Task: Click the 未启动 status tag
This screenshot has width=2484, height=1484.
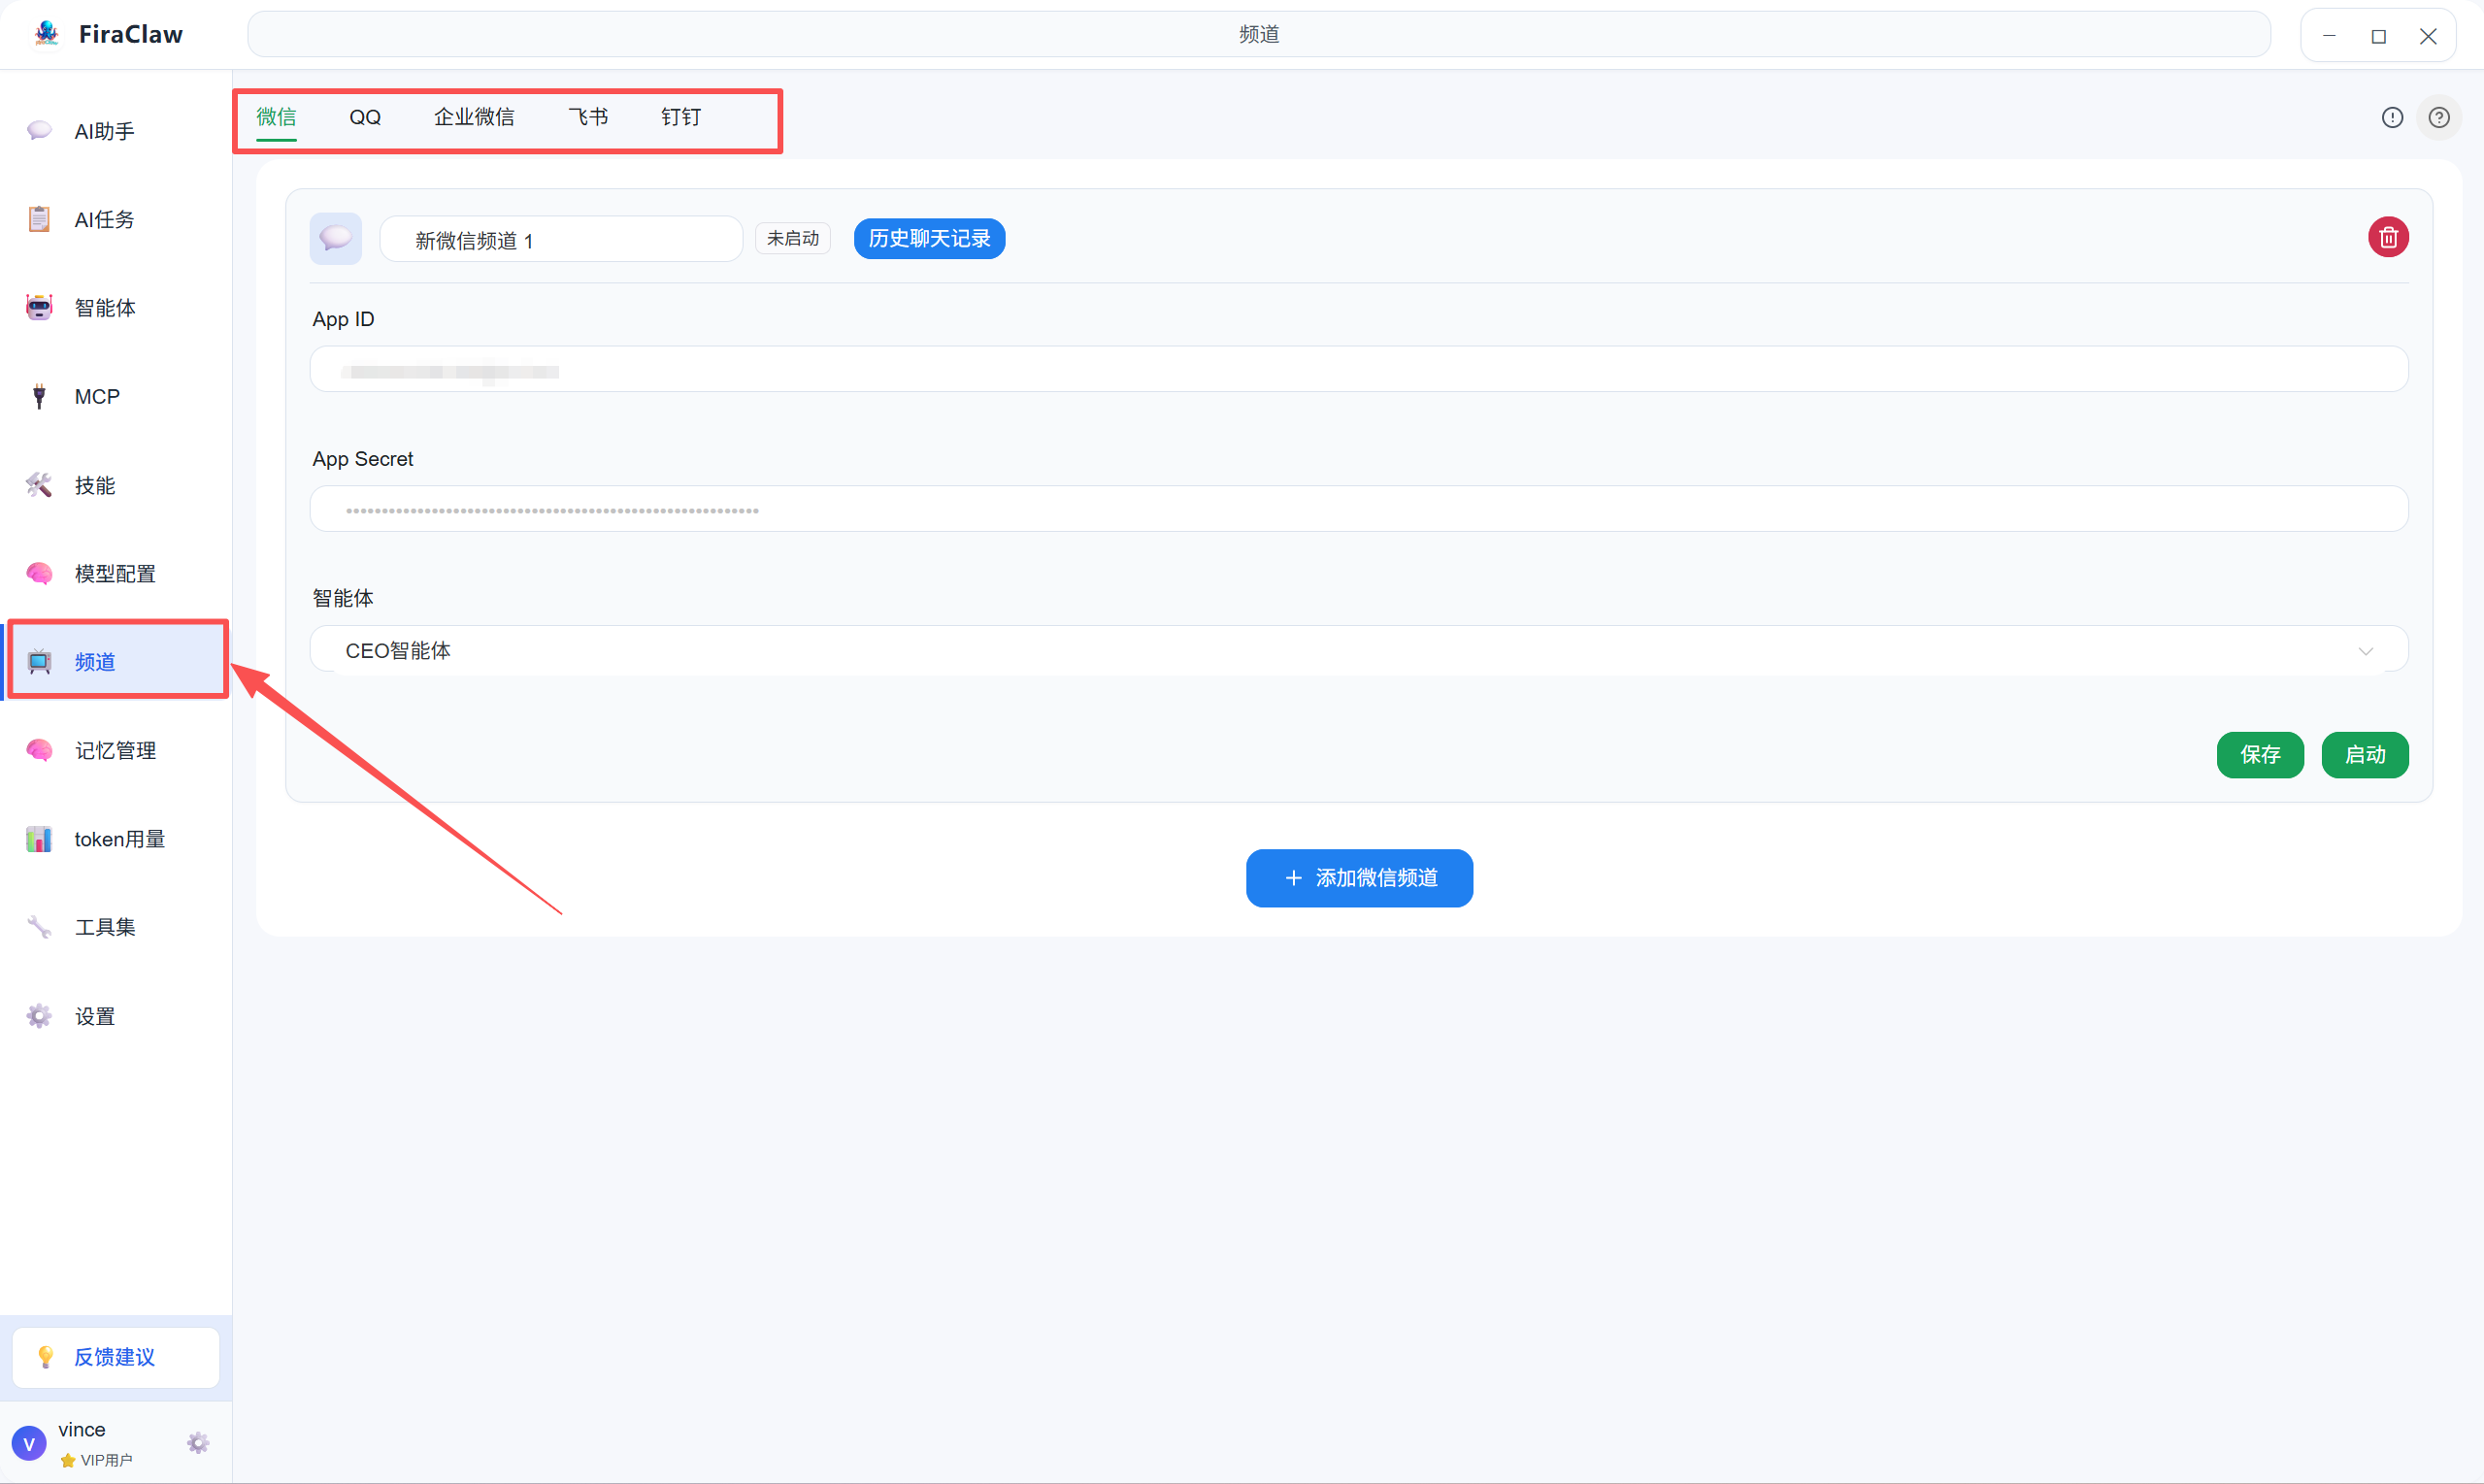Action: (793, 238)
